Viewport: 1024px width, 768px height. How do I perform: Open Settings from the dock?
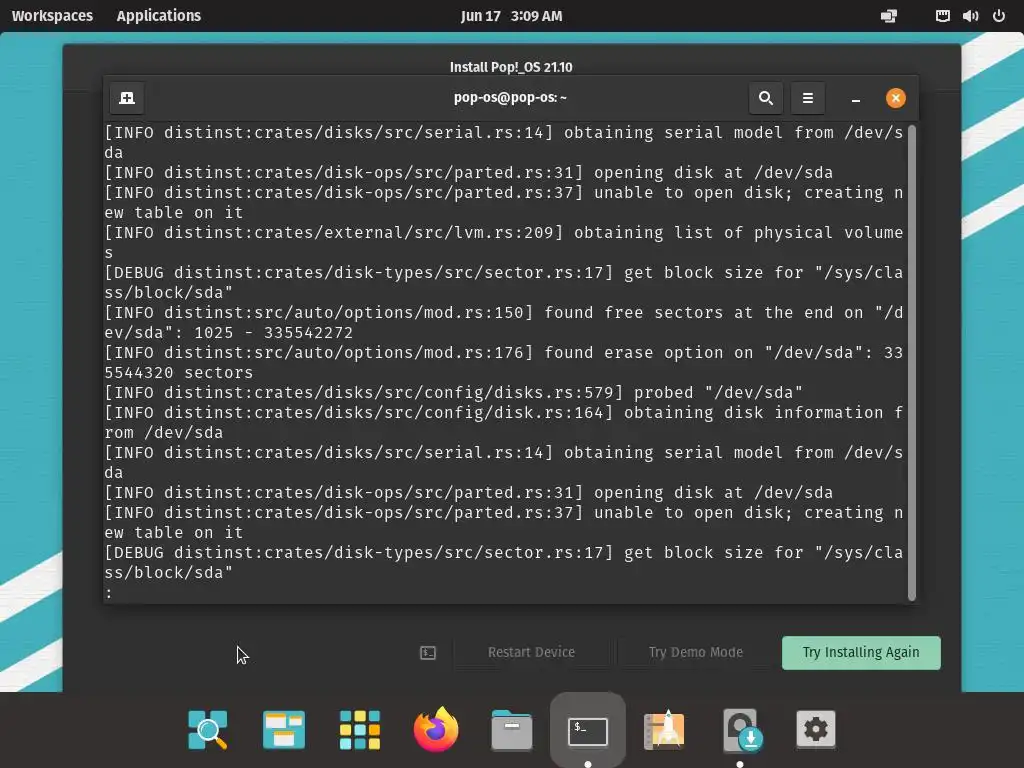tap(816, 729)
